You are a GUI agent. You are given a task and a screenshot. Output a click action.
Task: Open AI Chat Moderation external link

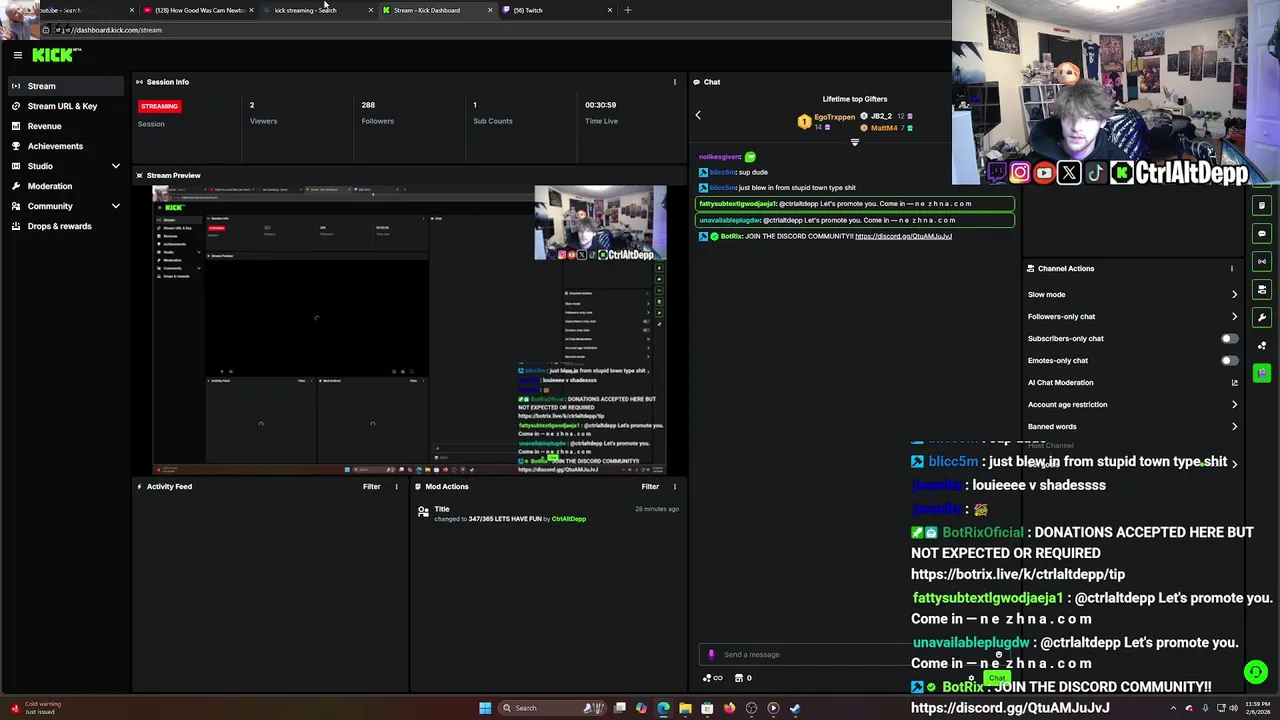coord(1234,382)
